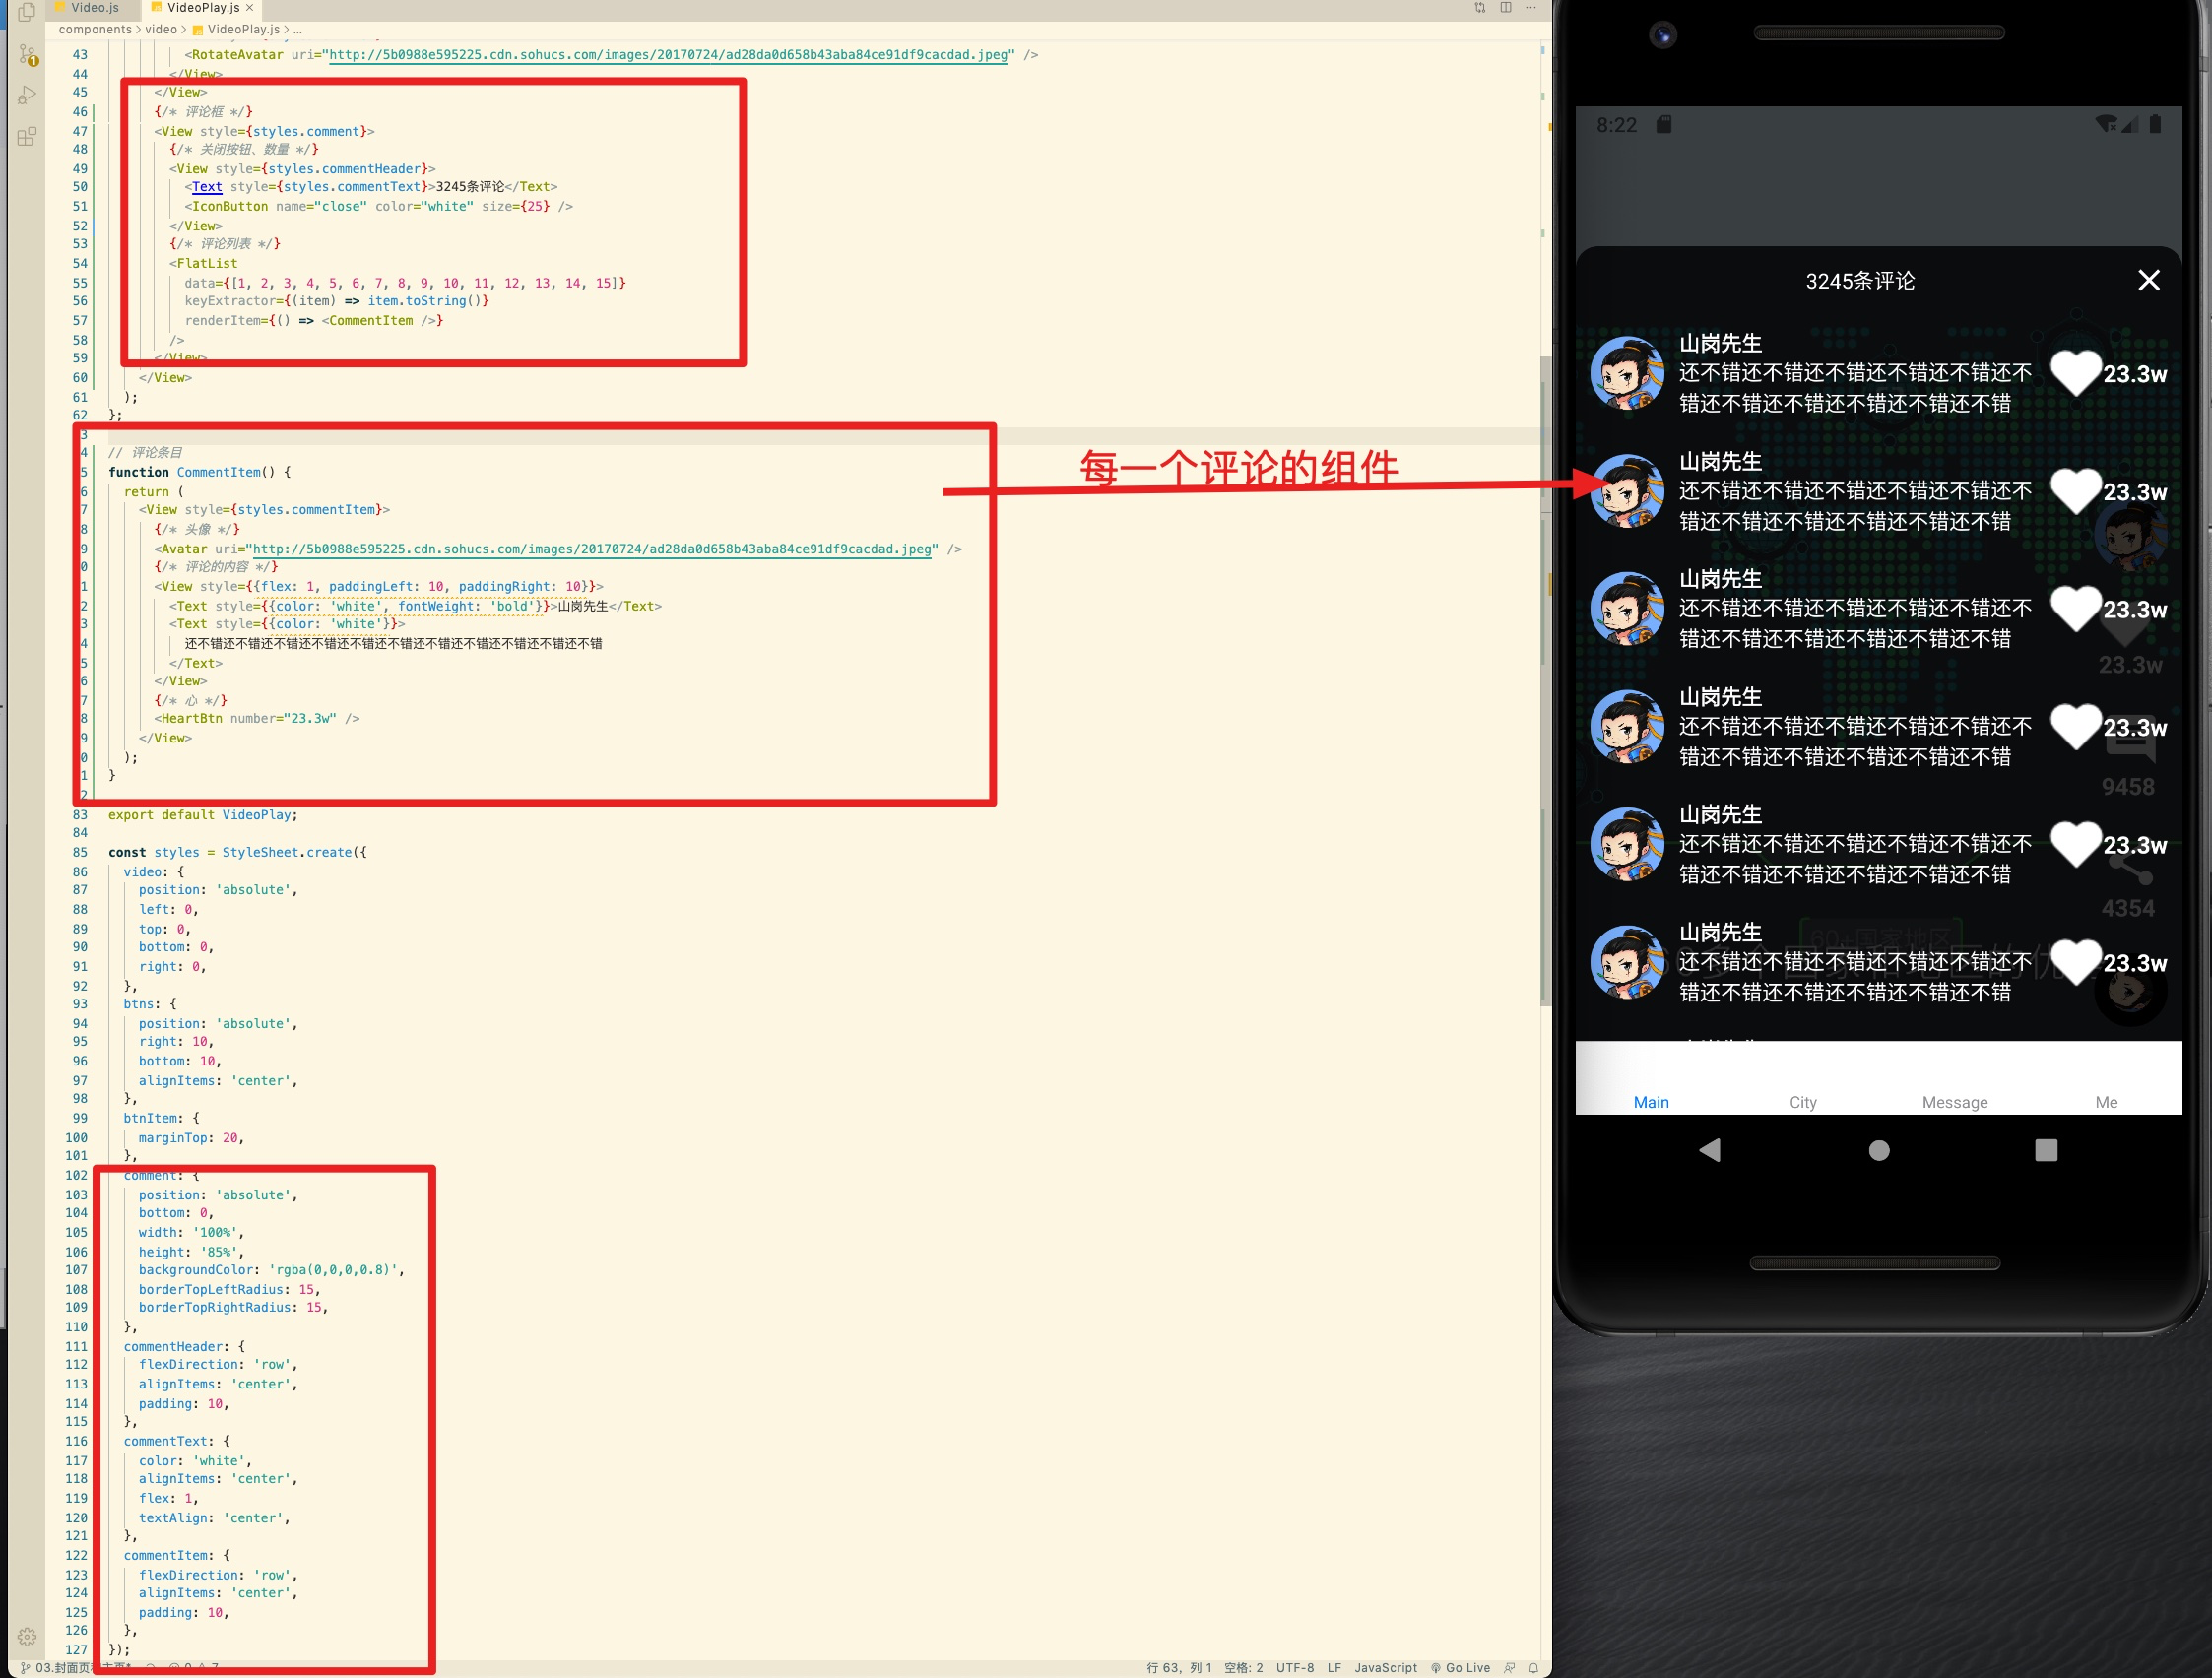This screenshot has height=1678, width=2212.
Task: Tap the sixth comment's avatar
Action: coord(1627,963)
